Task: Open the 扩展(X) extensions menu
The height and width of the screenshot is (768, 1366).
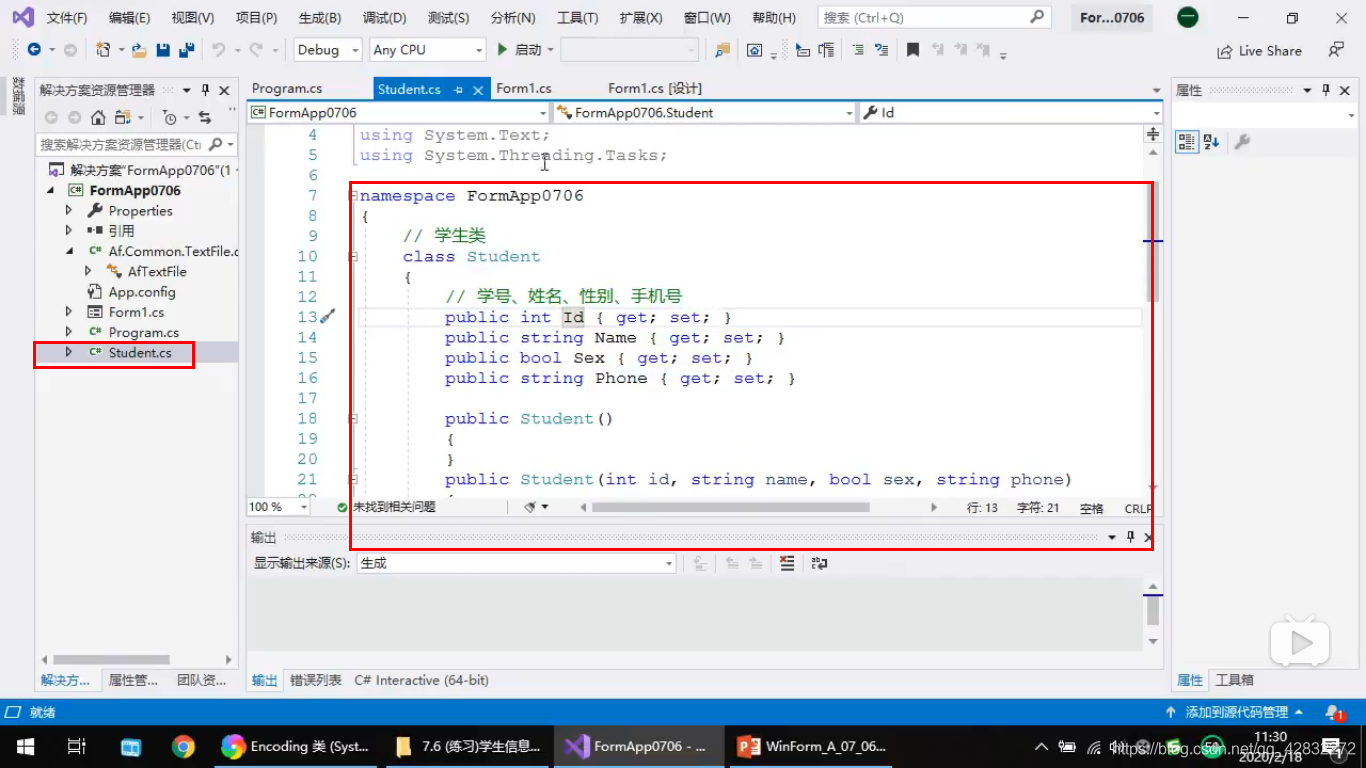Action: [641, 18]
